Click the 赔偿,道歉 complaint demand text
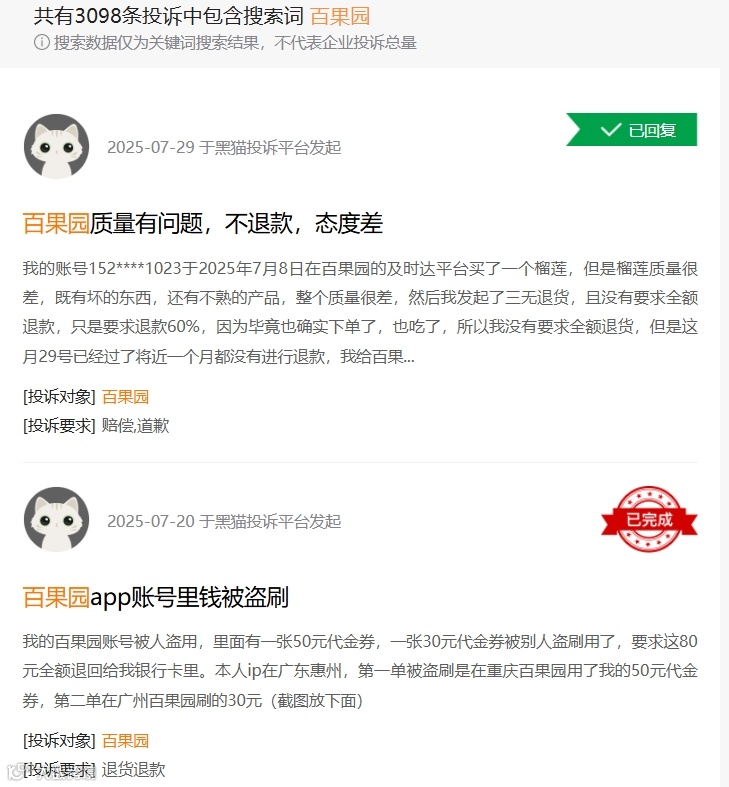 click(136, 426)
